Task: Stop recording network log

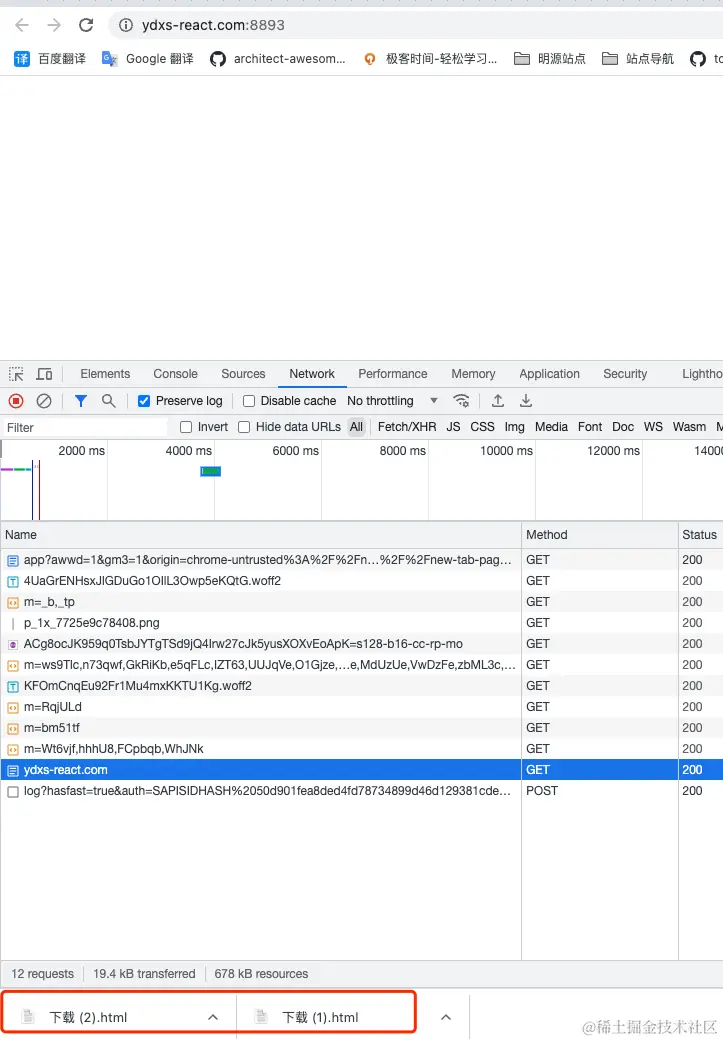Action: click(16, 401)
